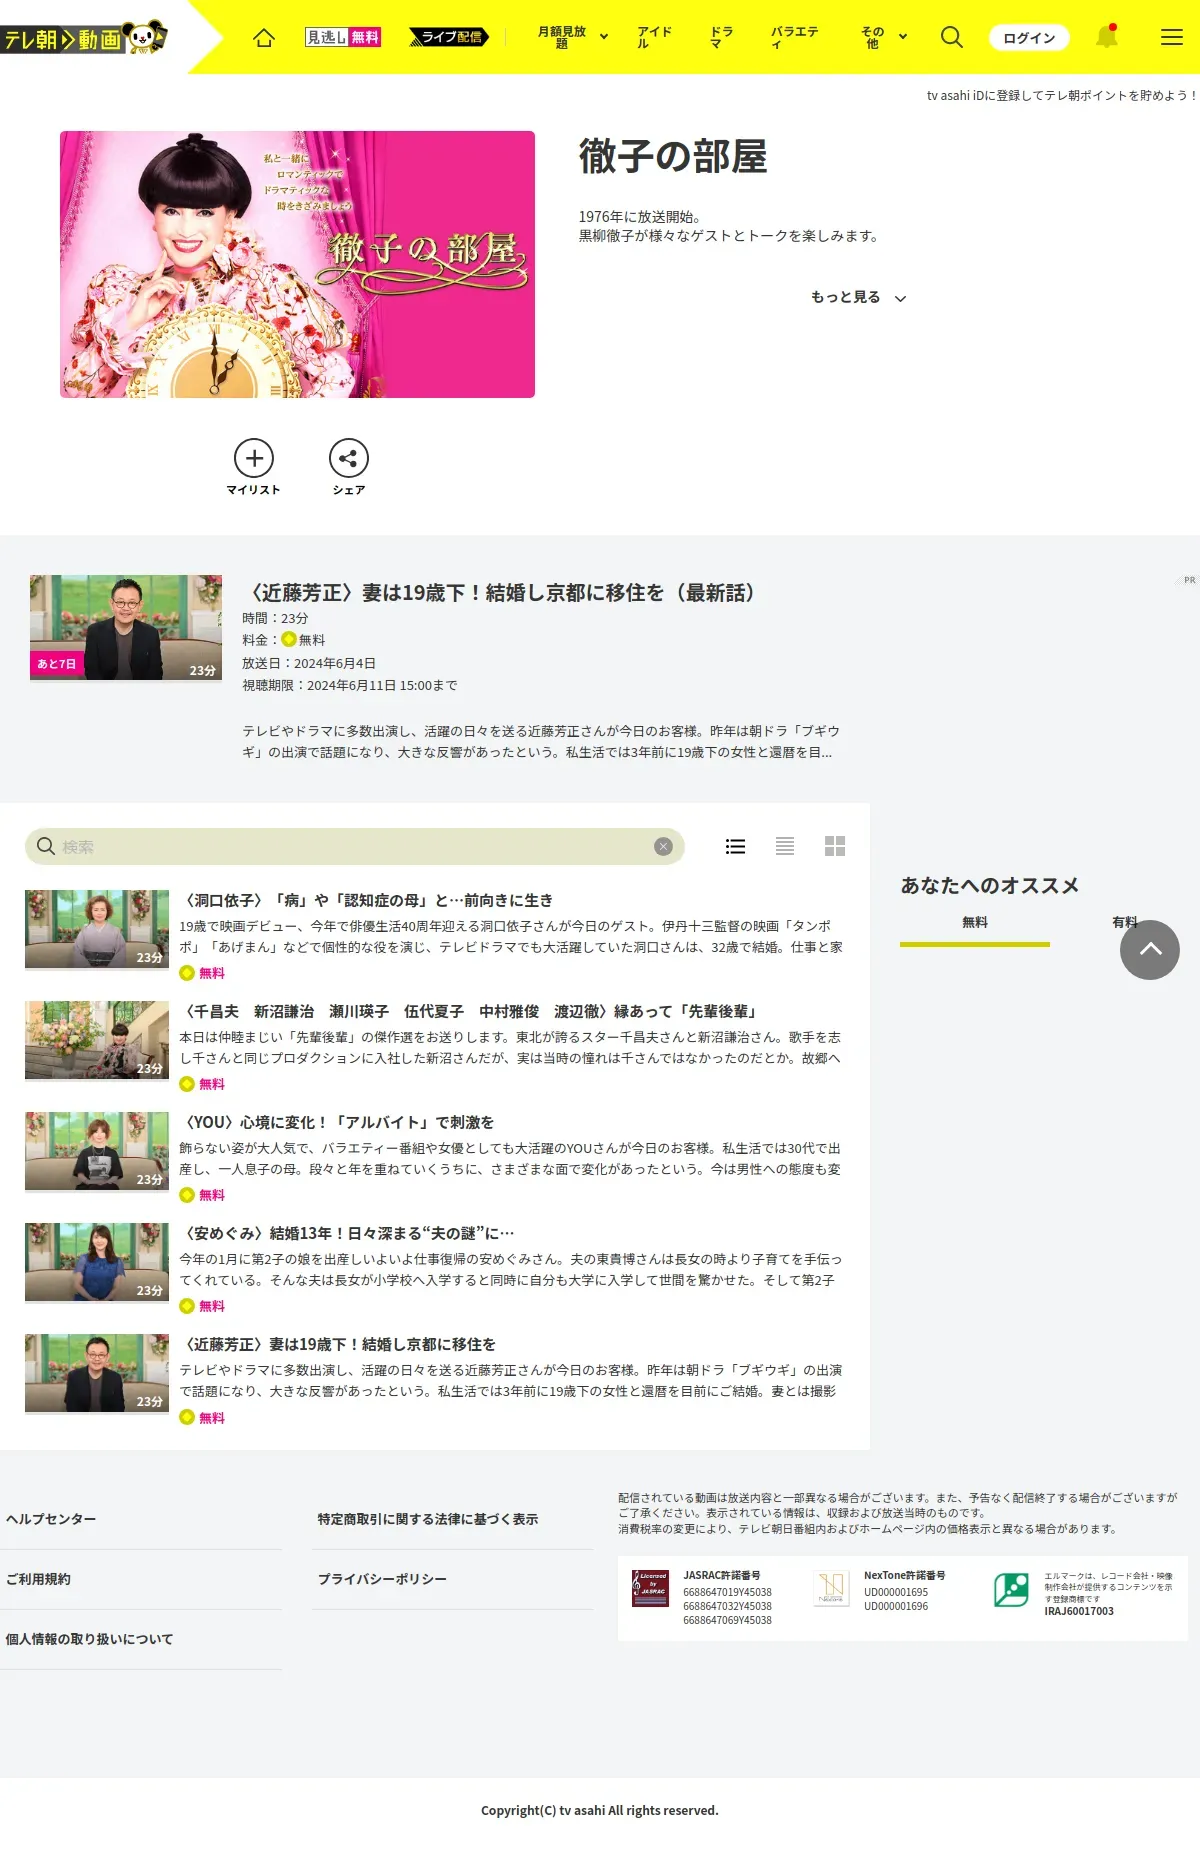1200x1864 pixels.
Task: Click 無料 badge under 洞口依子 episode
Action: pyautogui.click(x=202, y=973)
